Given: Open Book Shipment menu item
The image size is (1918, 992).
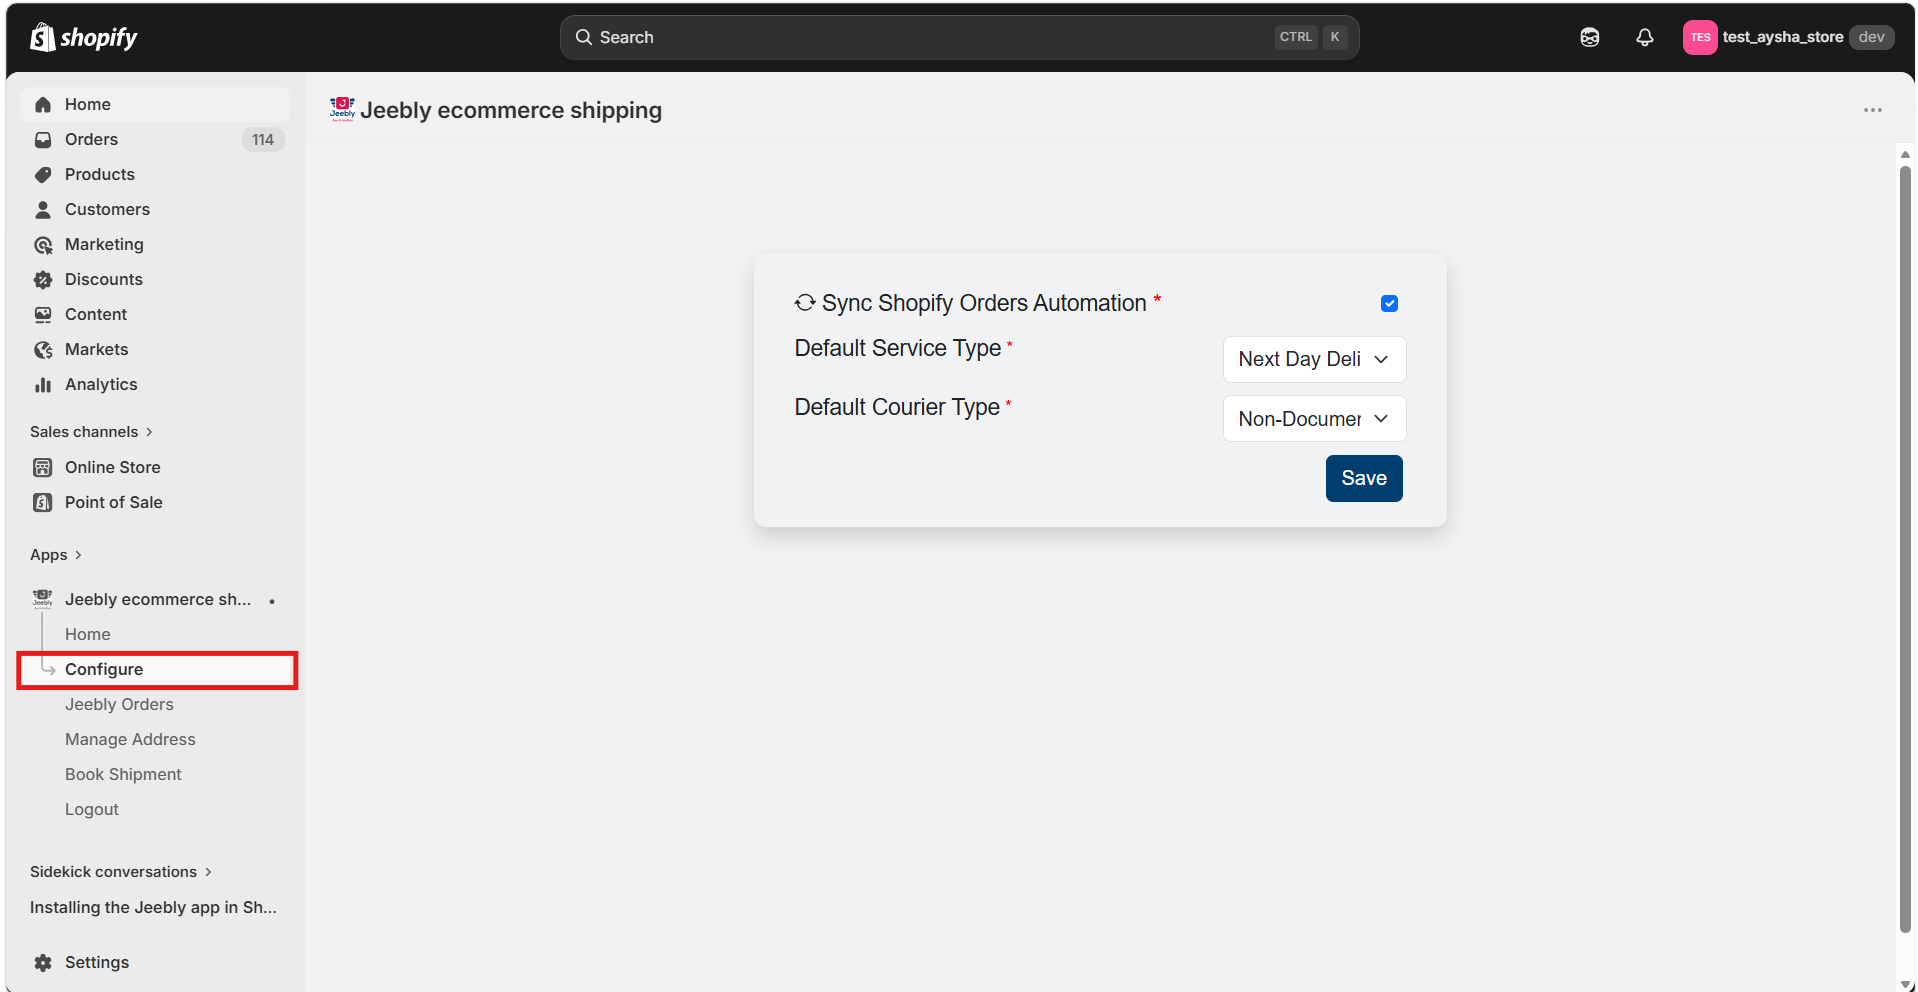Looking at the screenshot, I should (x=123, y=774).
